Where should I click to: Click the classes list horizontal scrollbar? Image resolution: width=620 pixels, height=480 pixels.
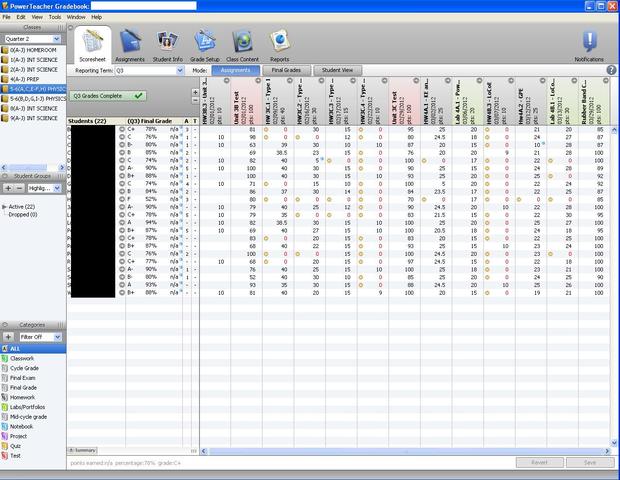click(x=33, y=168)
